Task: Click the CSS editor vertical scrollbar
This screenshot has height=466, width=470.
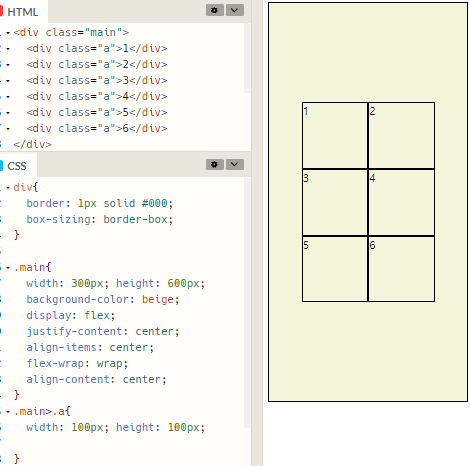Action: click(247, 303)
